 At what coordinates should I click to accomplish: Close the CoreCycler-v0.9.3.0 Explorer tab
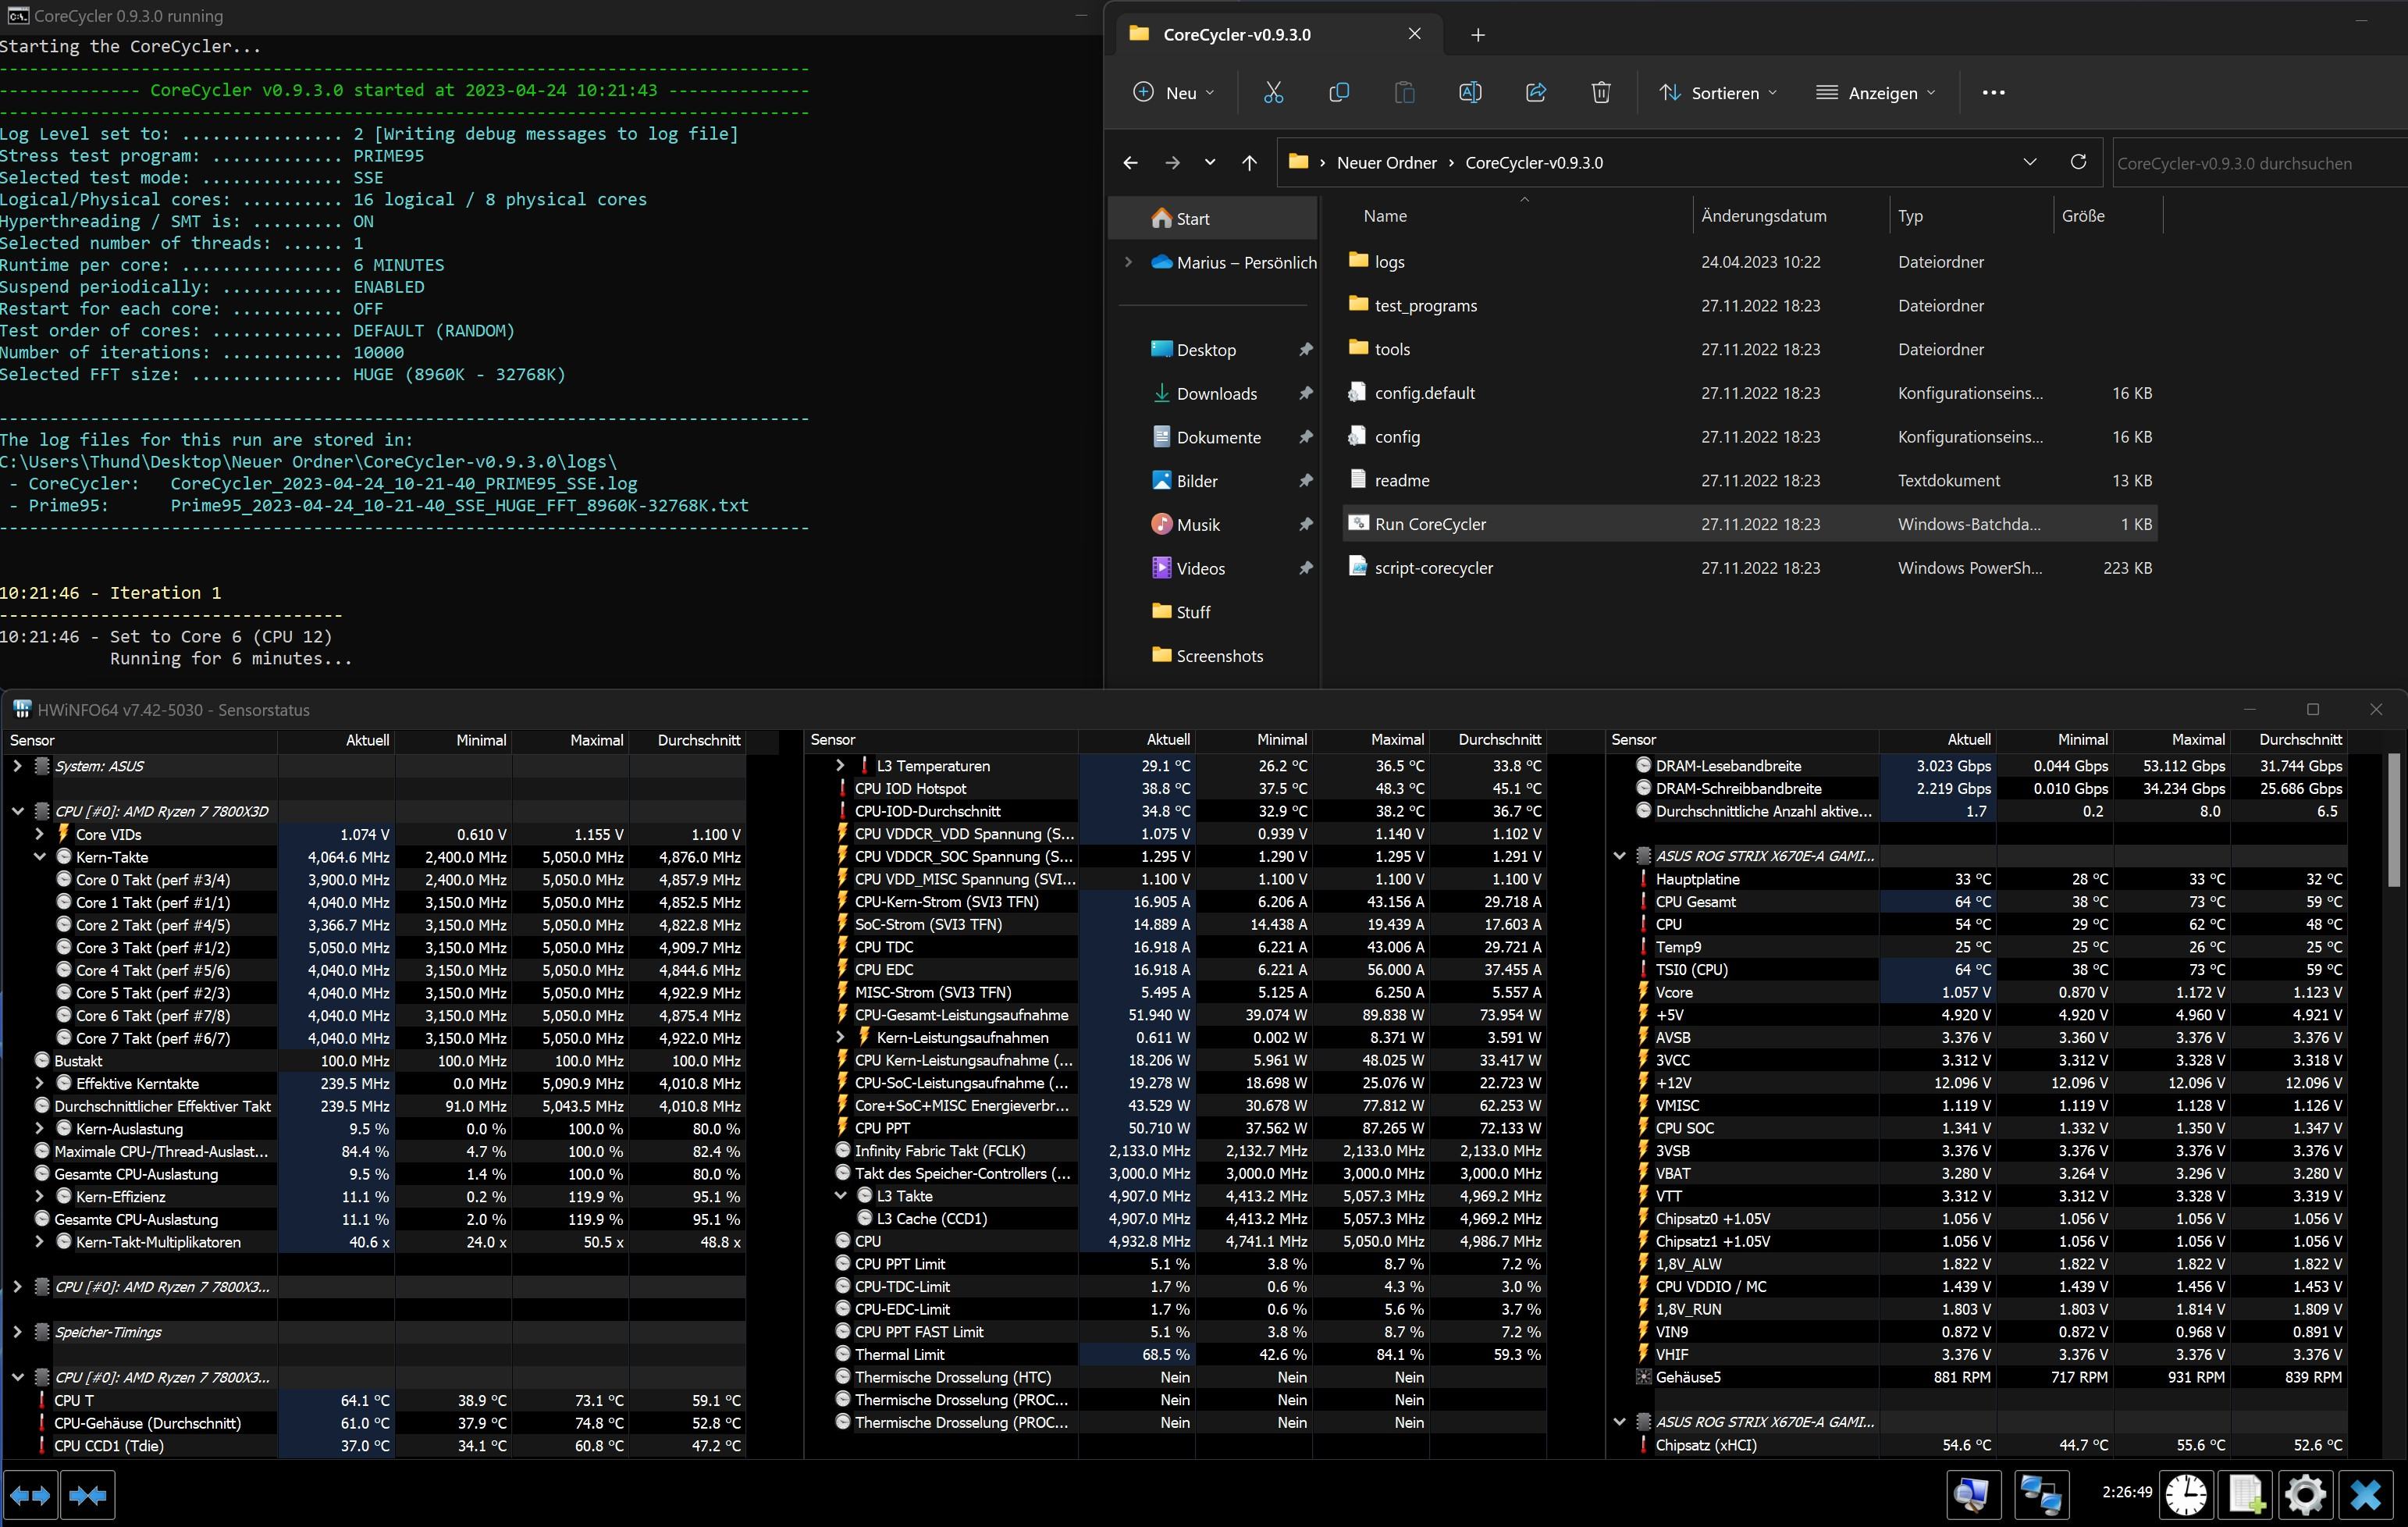[x=1414, y=34]
